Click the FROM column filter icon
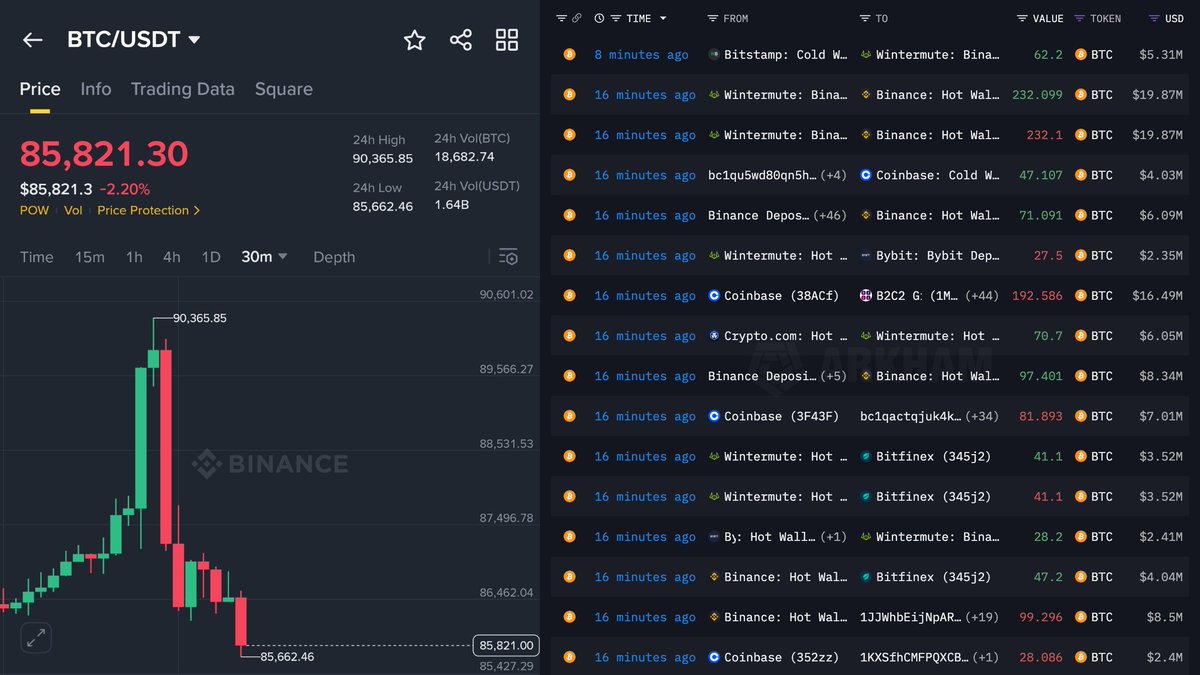 [712, 19]
